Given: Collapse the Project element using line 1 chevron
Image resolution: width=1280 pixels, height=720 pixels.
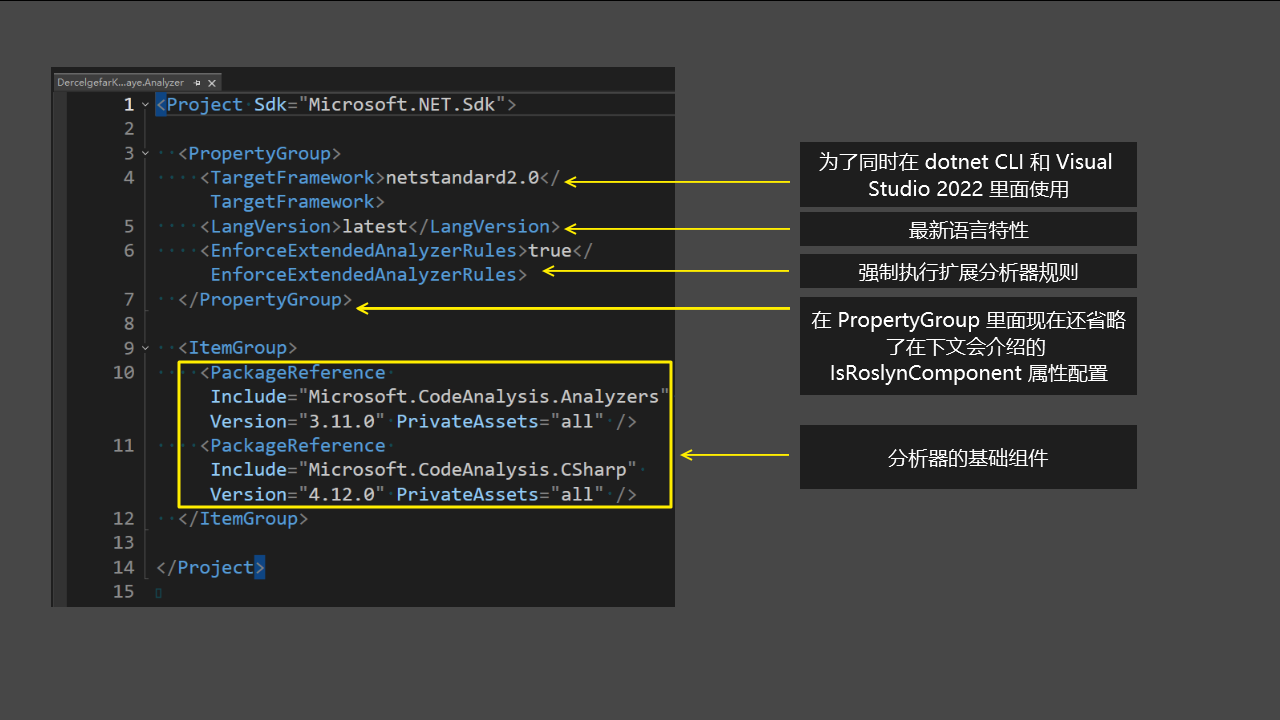Looking at the screenshot, I should (144, 104).
